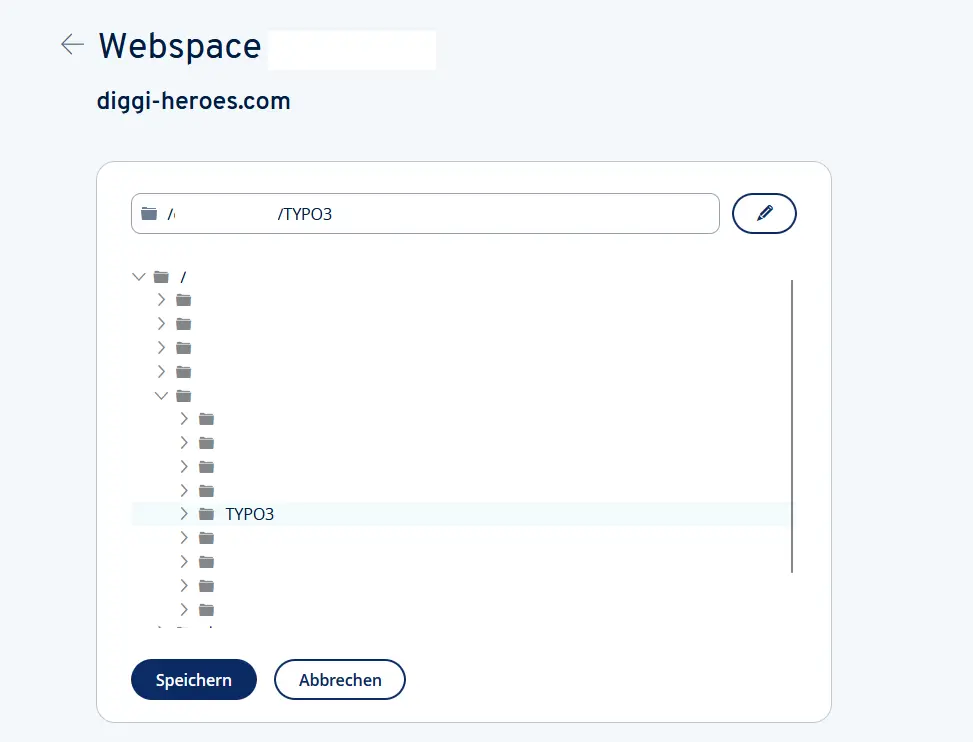The width and height of the screenshot is (973, 742).
Task: Collapse the expanded fifth folder's chevron
Action: 161,395
